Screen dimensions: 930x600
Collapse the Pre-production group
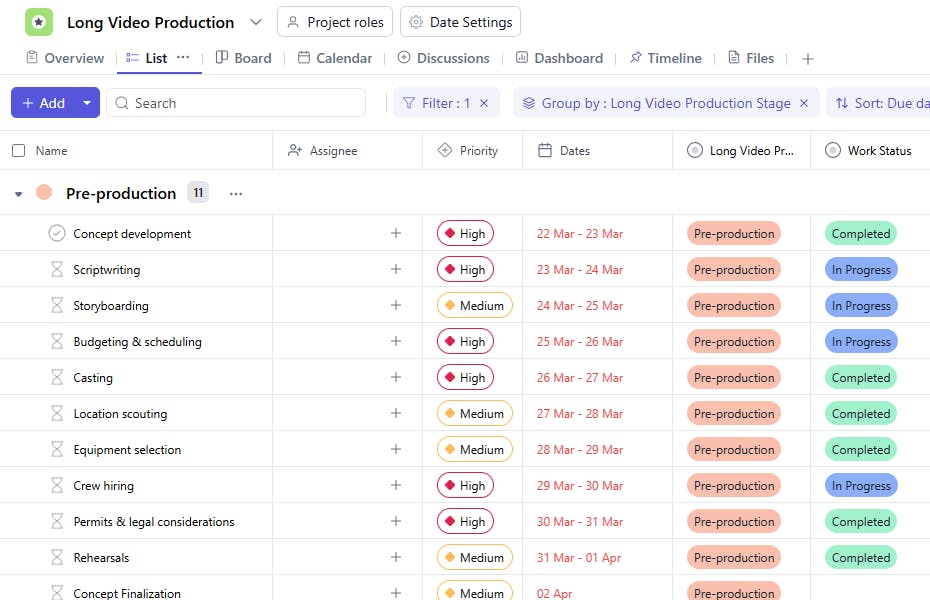click(x=18, y=194)
